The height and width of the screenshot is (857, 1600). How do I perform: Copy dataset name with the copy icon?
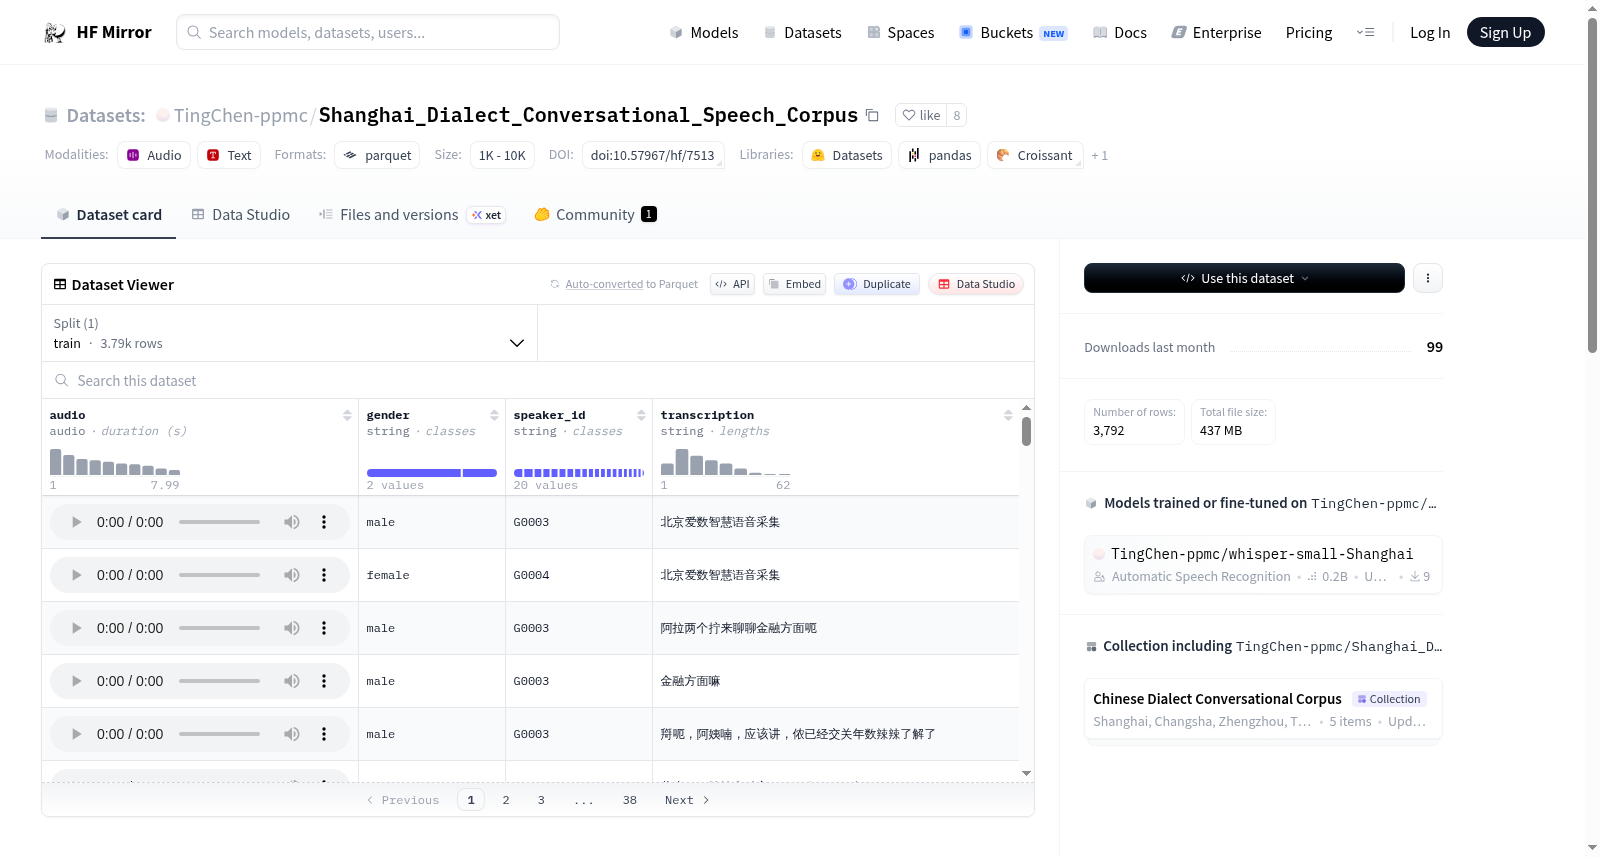click(872, 115)
